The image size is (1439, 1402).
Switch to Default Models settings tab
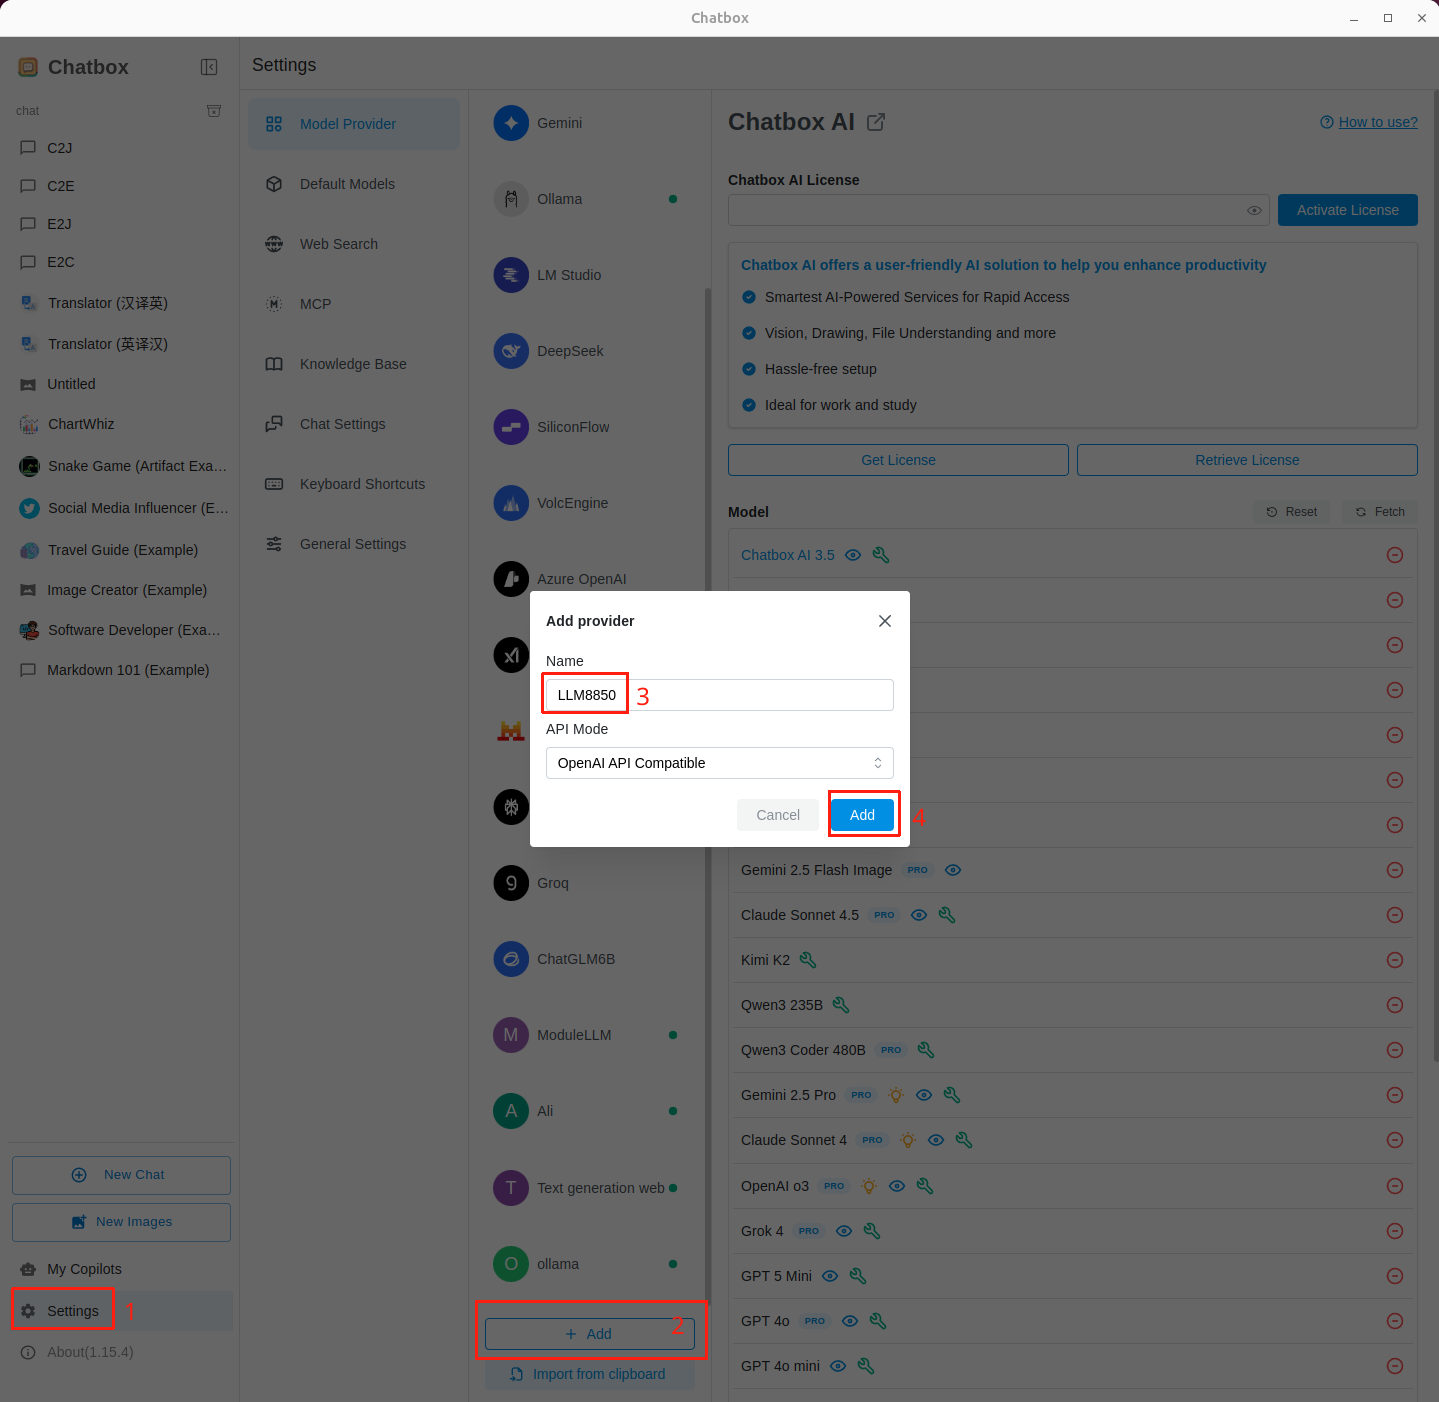(347, 184)
